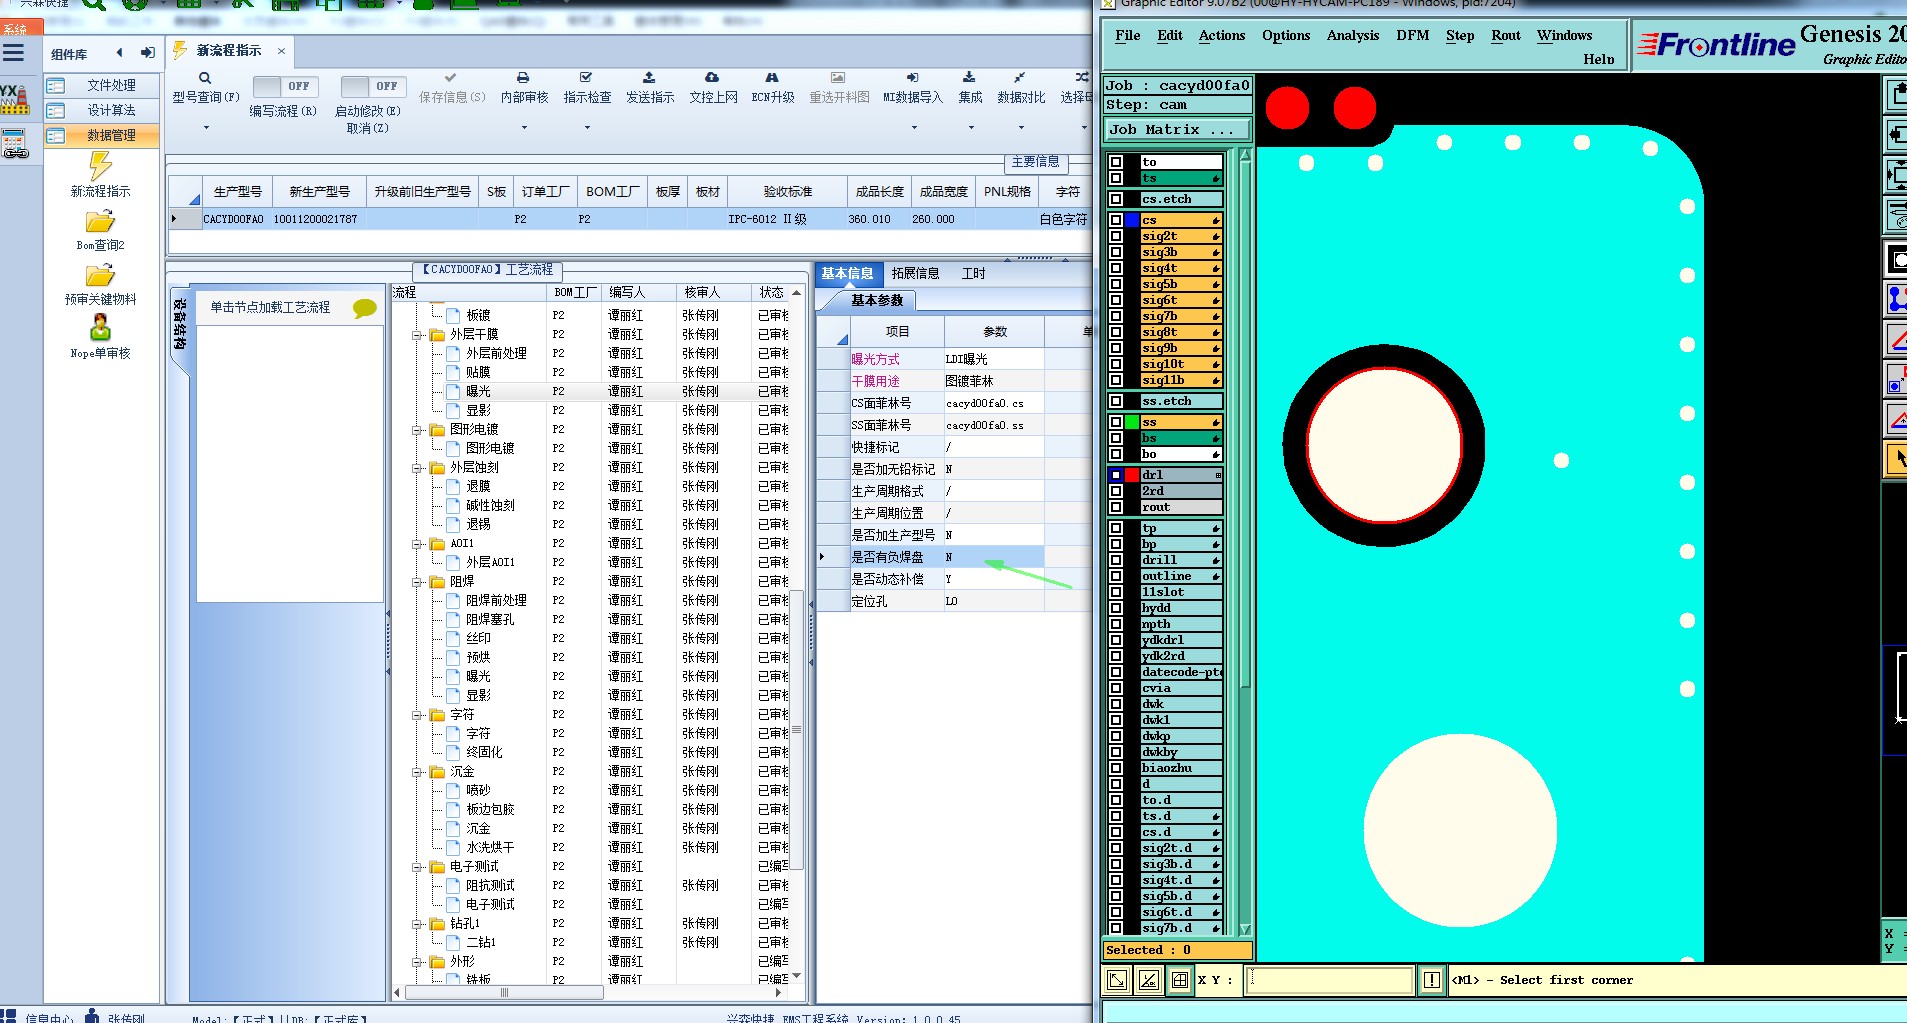
Task: Check the sig2t layer checkbox
Action: (x=1116, y=236)
